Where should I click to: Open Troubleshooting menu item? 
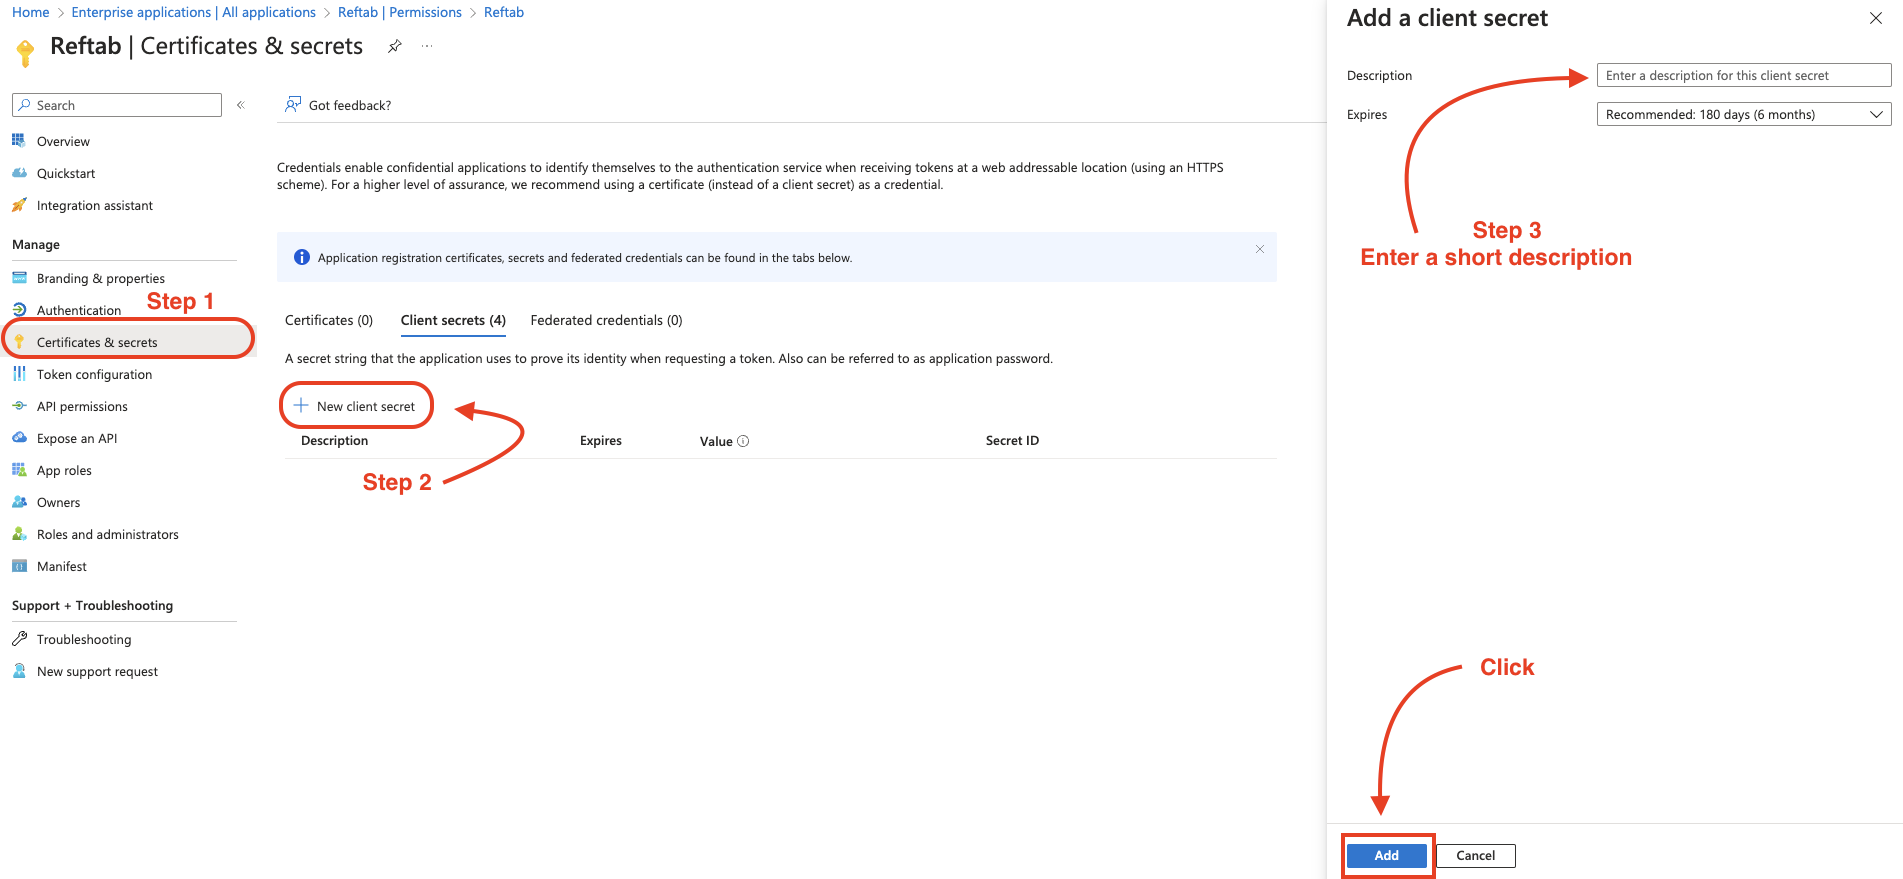click(84, 639)
